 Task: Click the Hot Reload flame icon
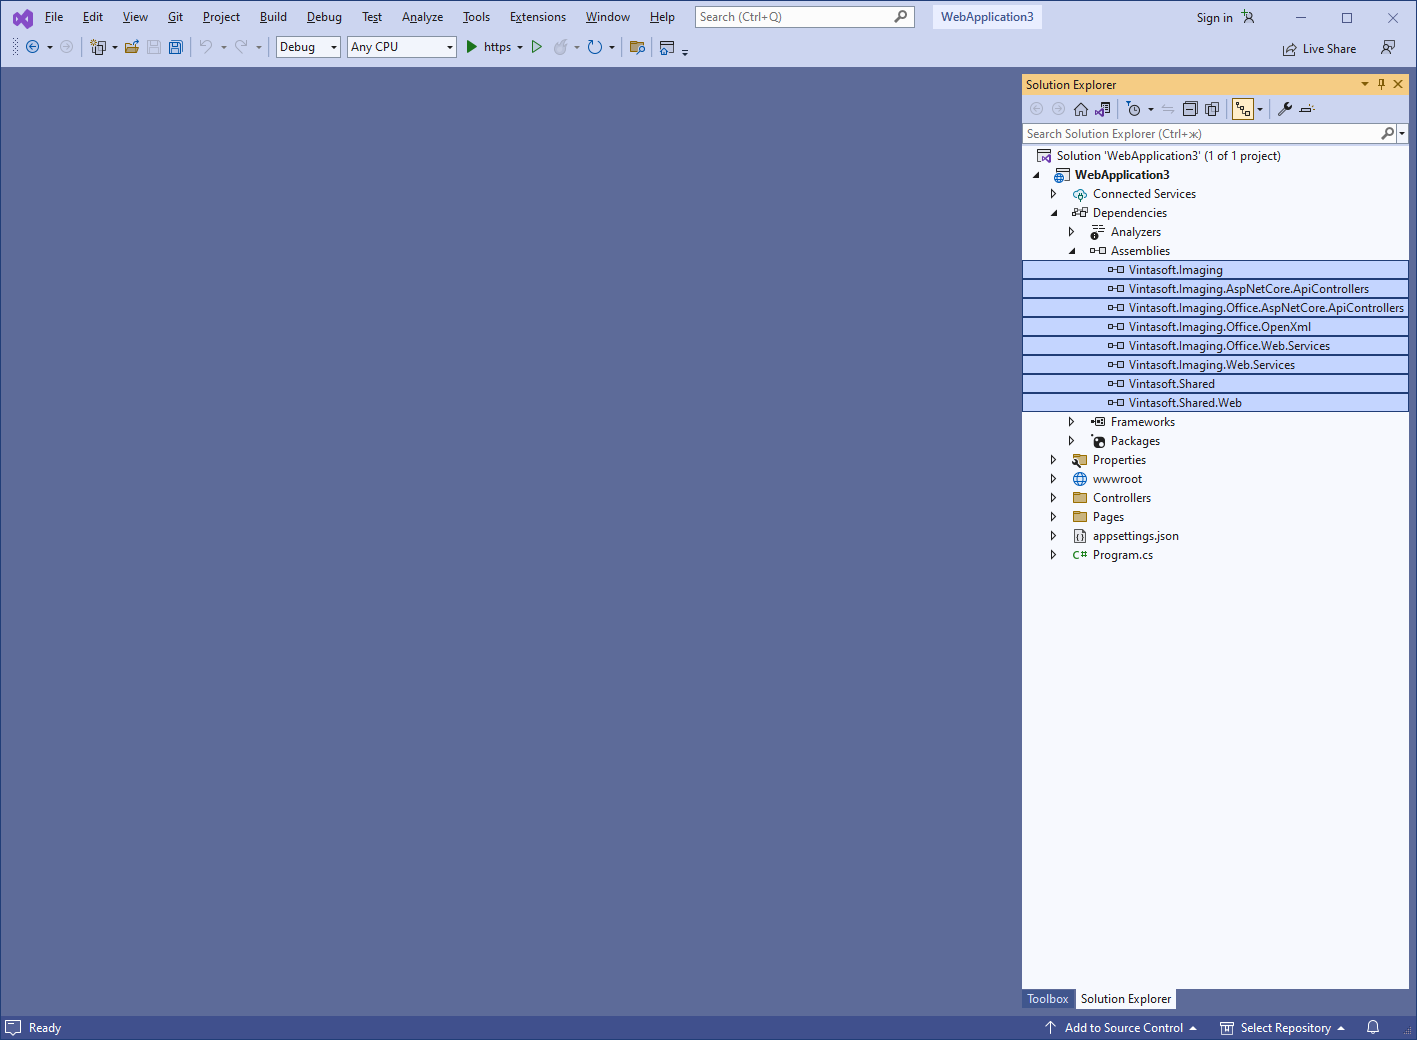click(x=560, y=47)
